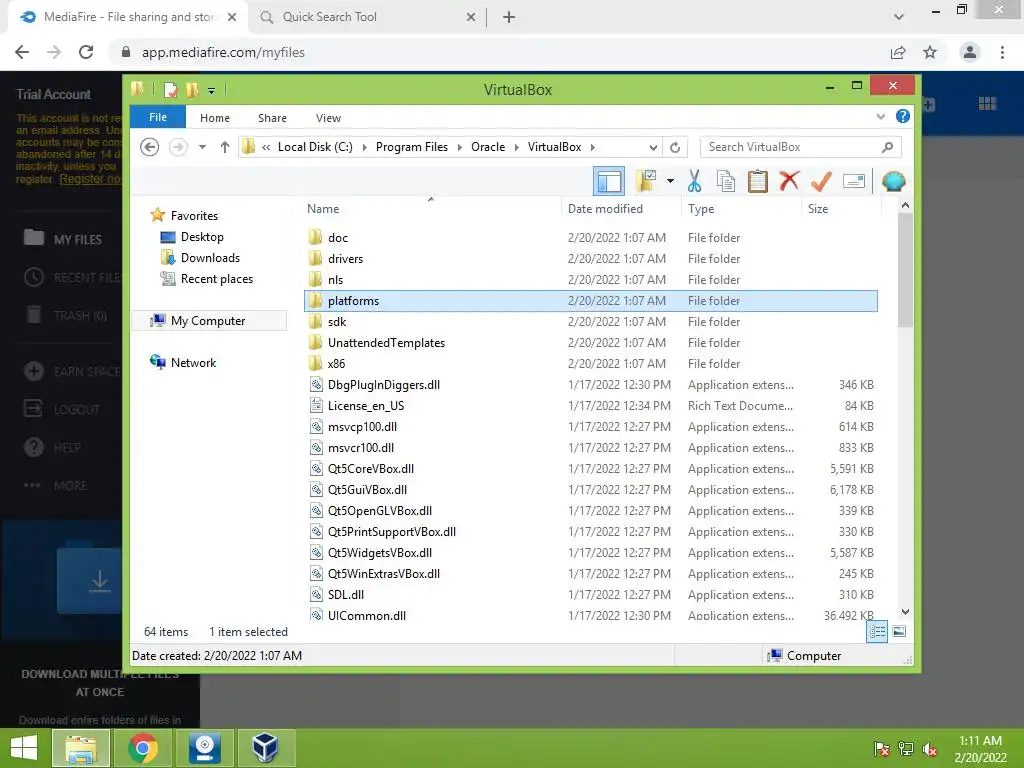Go forward in Explorer navigation

pos(178,147)
